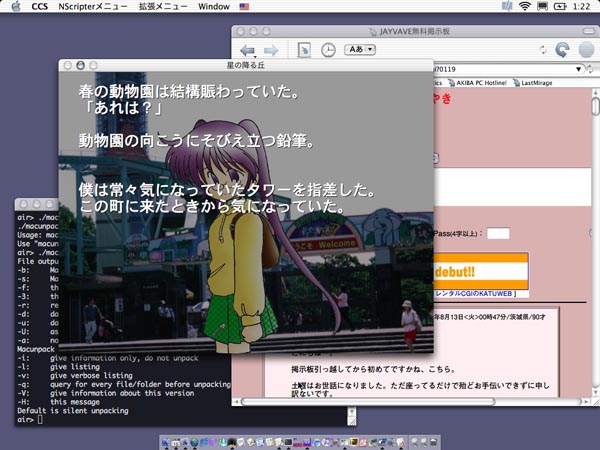Open the history clock icon in browser
Screen dimensions: 600x450
point(328,50)
